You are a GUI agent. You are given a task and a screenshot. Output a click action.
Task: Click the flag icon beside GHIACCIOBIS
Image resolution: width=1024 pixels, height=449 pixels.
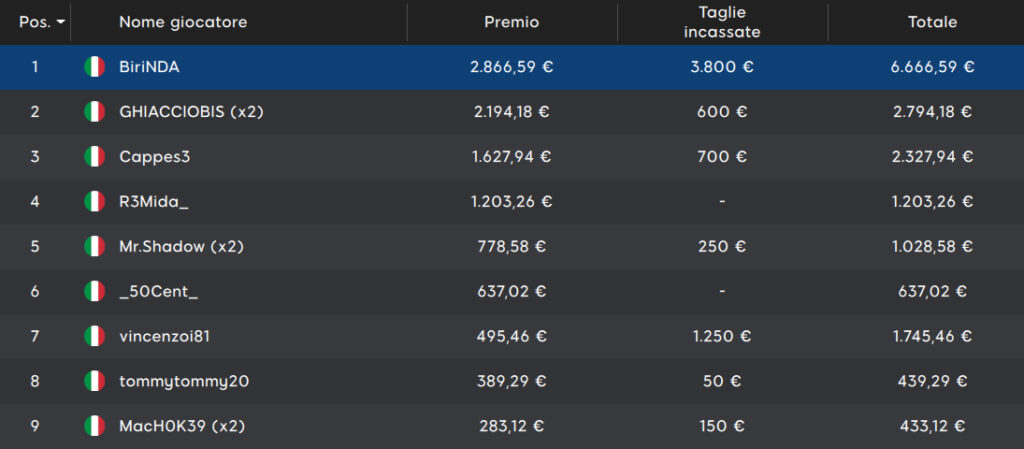95,112
